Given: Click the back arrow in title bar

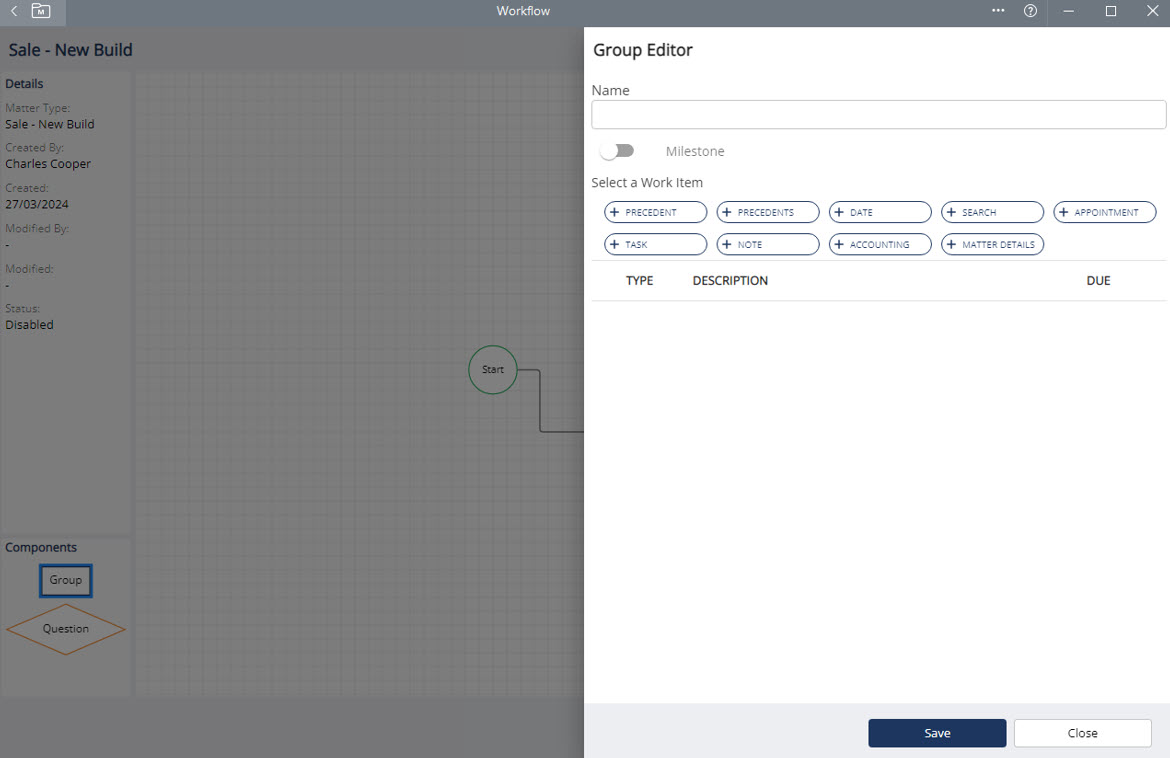Looking at the screenshot, I should tap(14, 11).
